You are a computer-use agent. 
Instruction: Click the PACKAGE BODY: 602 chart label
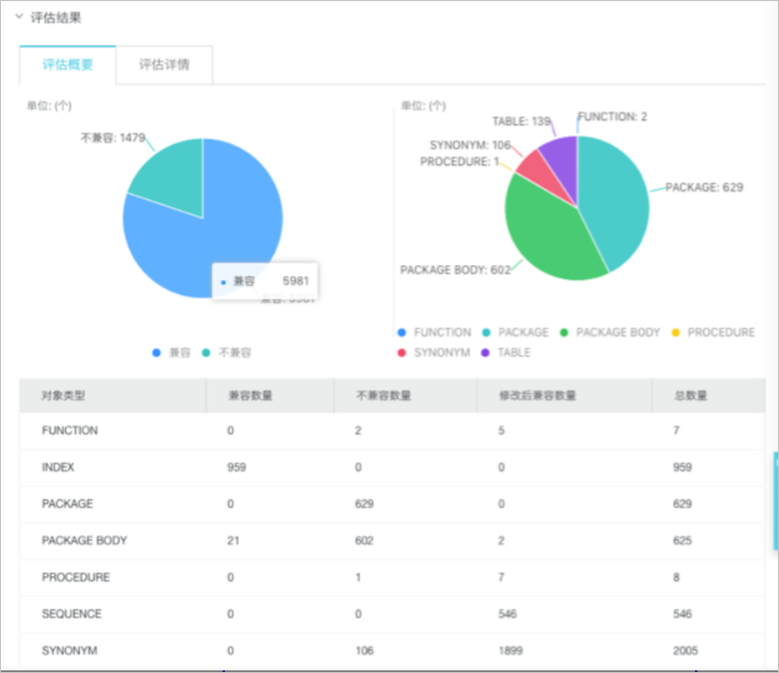click(x=455, y=270)
